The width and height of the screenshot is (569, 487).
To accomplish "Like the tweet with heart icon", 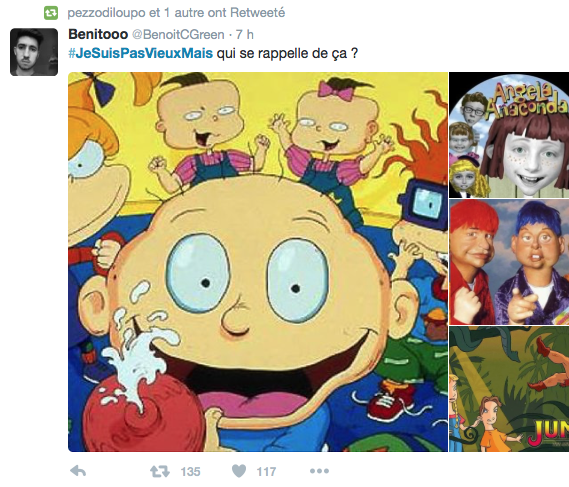I will (239, 471).
